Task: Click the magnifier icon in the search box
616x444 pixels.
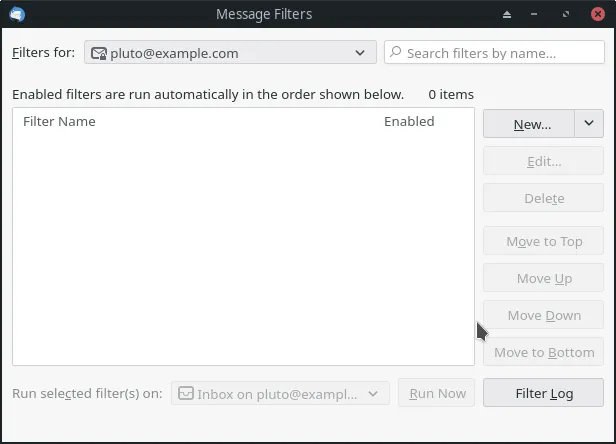Action: click(396, 53)
